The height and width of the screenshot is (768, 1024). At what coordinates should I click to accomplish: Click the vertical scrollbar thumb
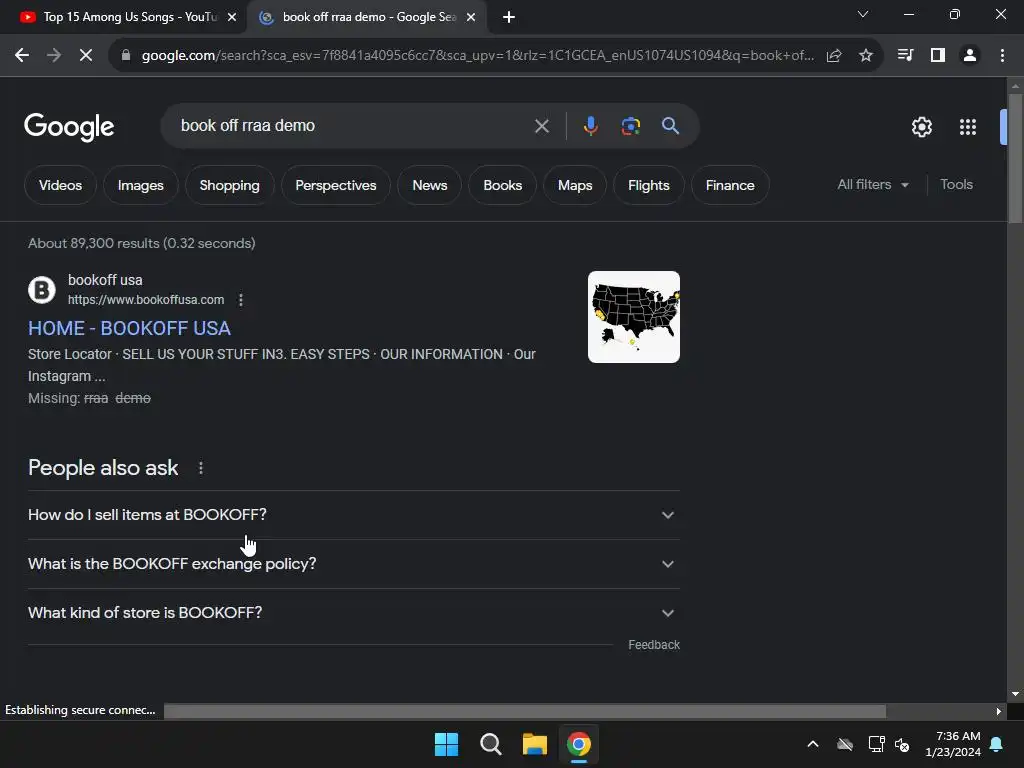click(1015, 158)
